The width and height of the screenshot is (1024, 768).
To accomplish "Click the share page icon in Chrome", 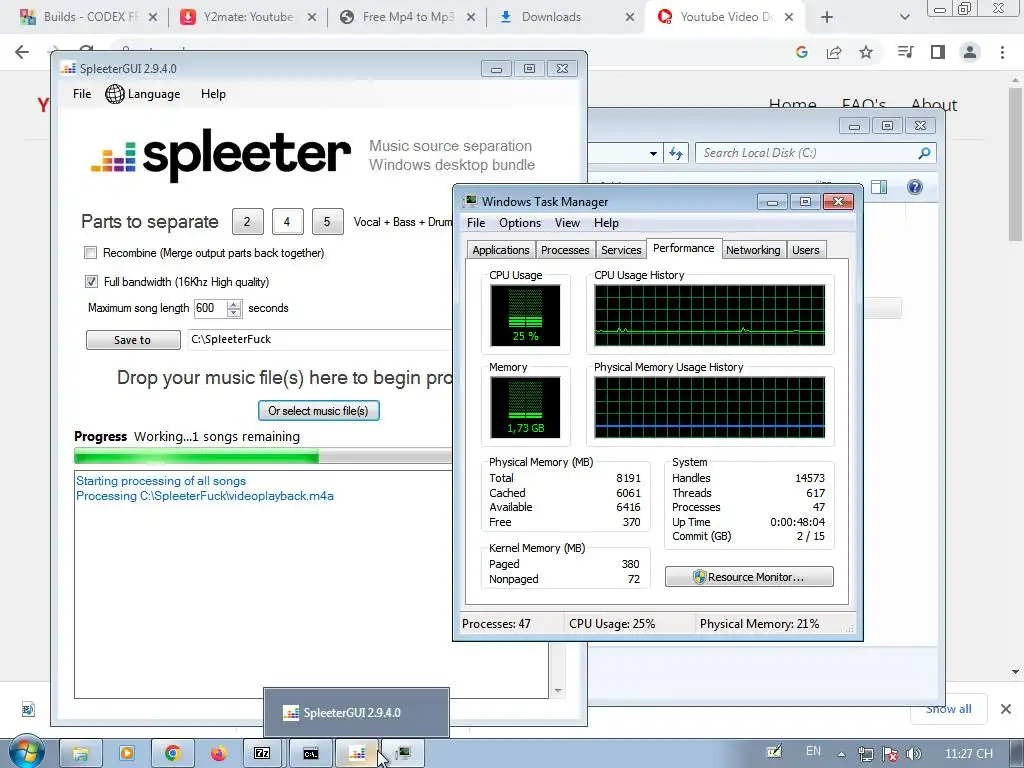I will coord(834,52).
